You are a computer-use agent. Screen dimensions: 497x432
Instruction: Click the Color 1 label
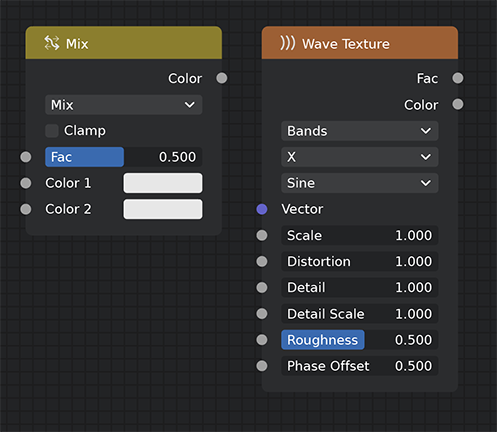pyautogui.click(x=68, y=183)
